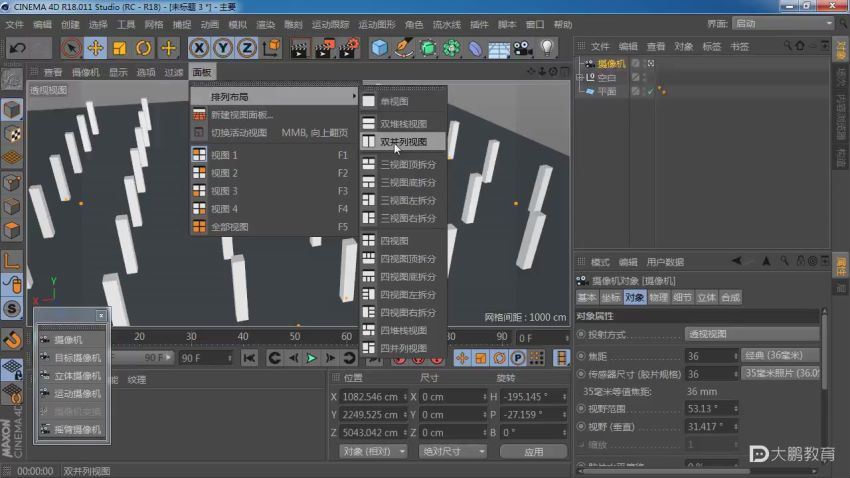The height and width of the screenshot is (478, 850).
Task: Select 全部视图 menu entry
Action: pos(273,227)
